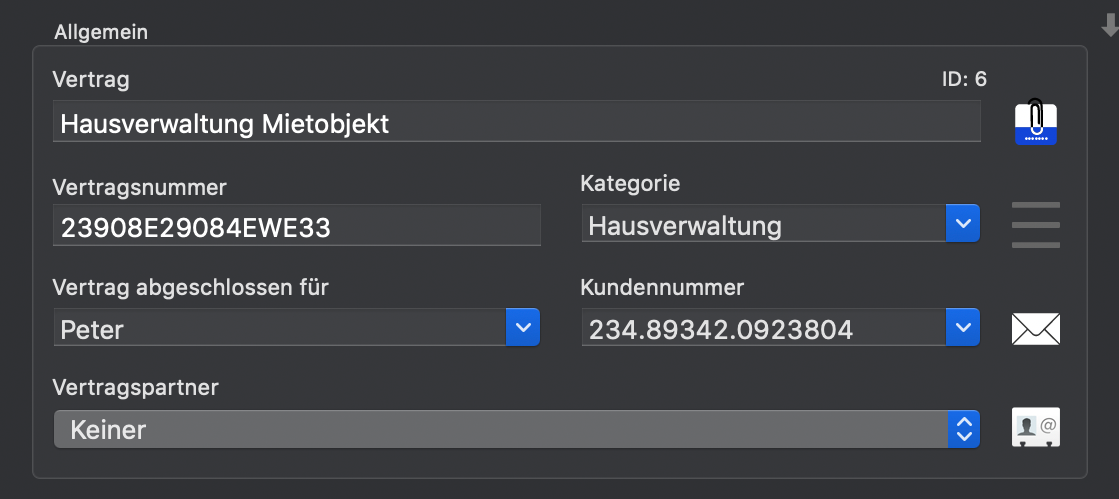Expand the Kundennummer dropdown arrow

pyautogui.click(x=963, y=328)
